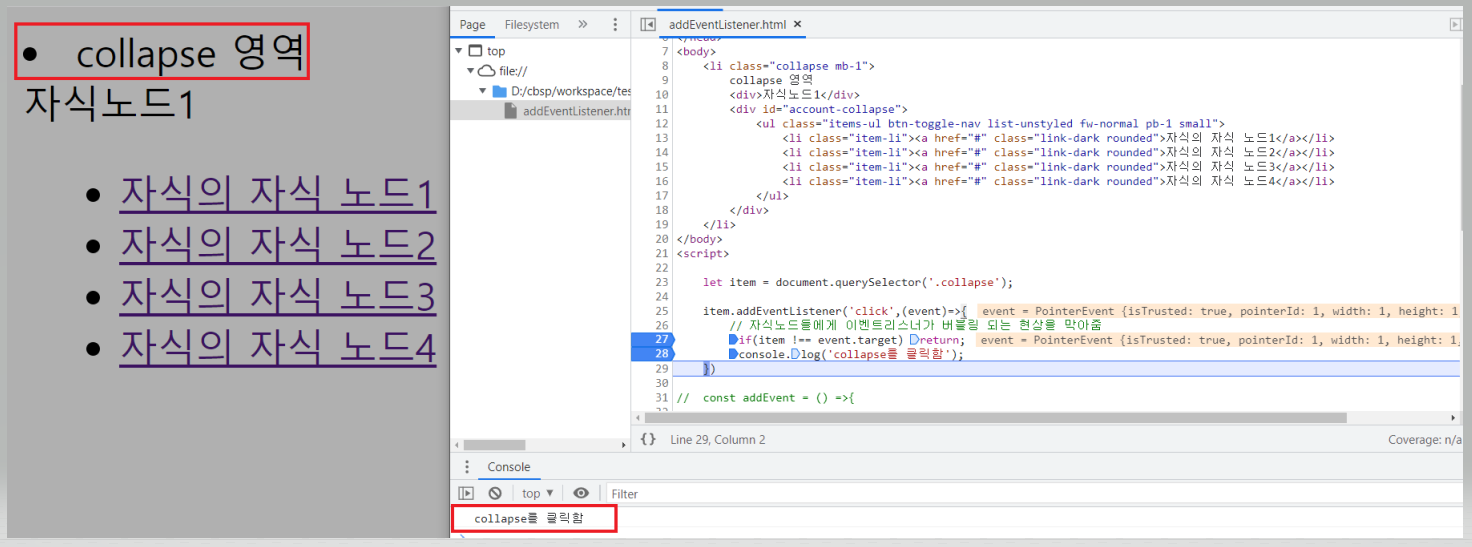The height and width of the screenshot is (547, 1472).
Task: Show more navigator tabs with double chevron
Action: pos(583,25)
